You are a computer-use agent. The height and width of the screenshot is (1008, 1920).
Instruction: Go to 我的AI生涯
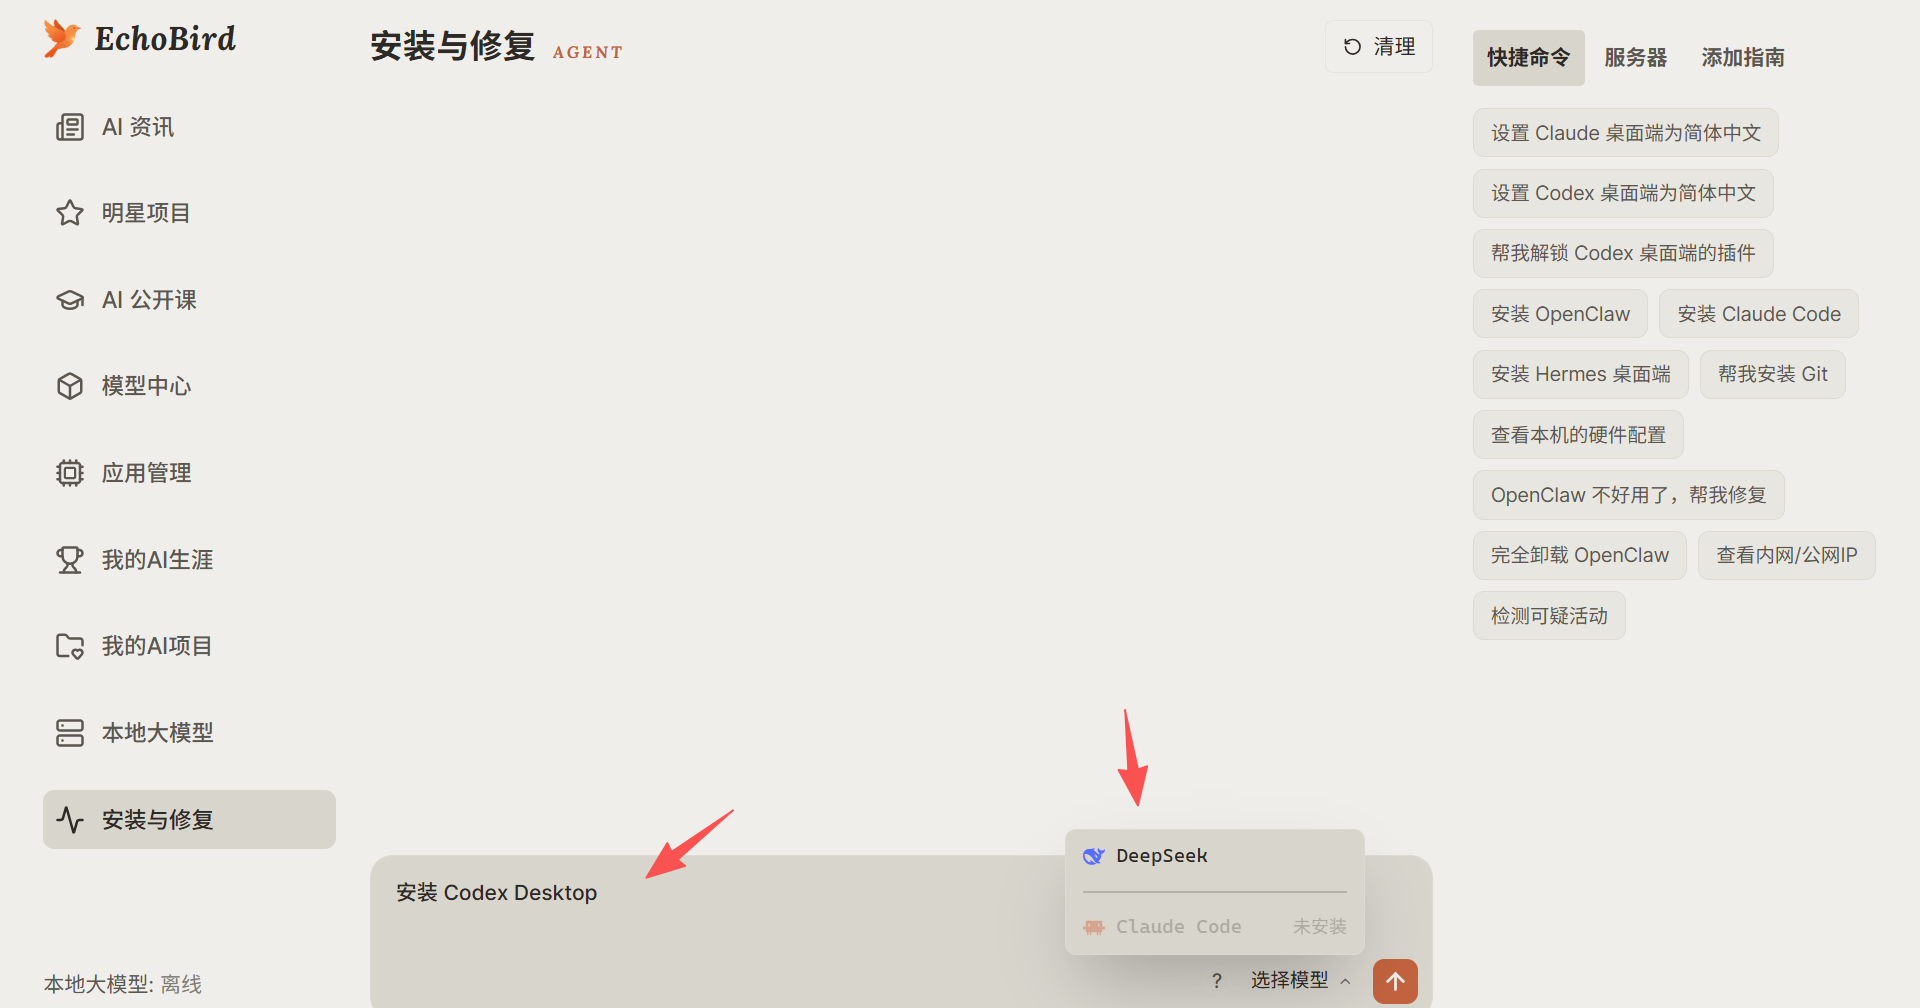189,560
